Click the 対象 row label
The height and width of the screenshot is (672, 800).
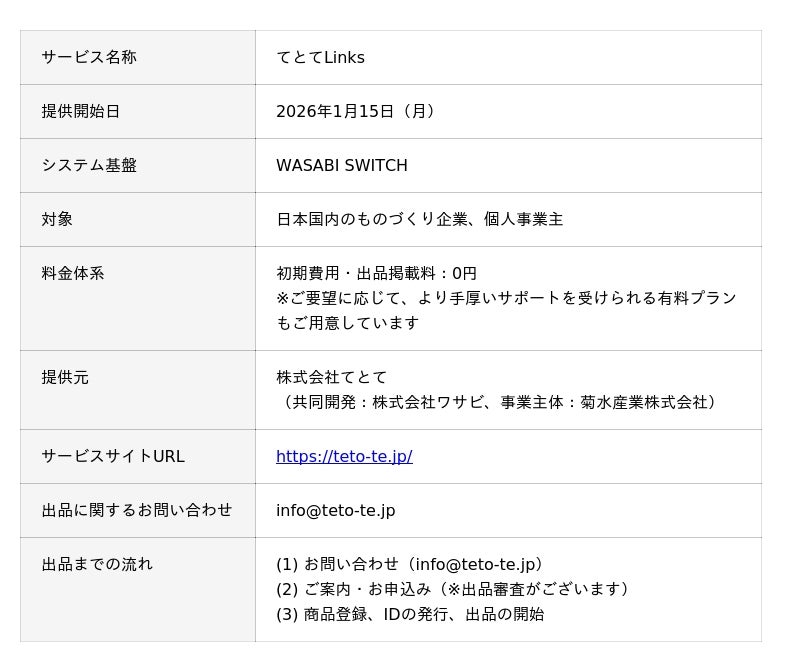coord(57,220)
